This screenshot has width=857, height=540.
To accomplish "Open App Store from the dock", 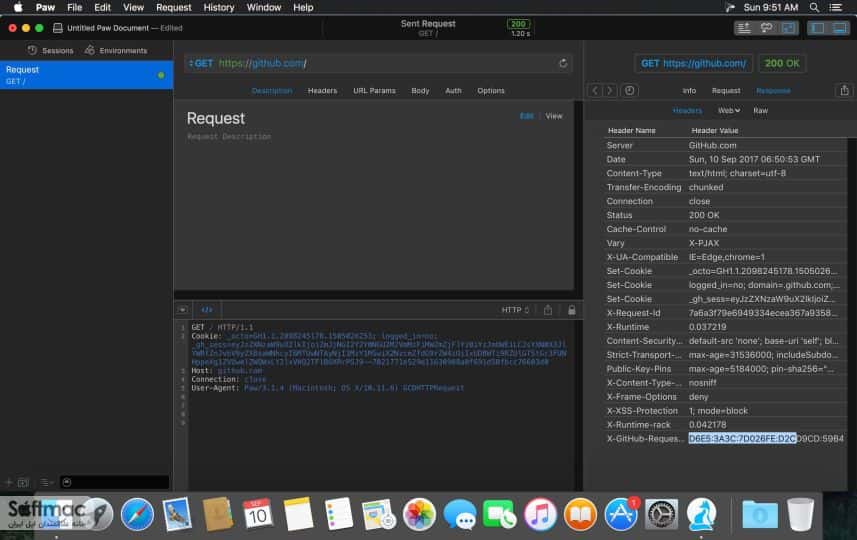I will [621, 514].
